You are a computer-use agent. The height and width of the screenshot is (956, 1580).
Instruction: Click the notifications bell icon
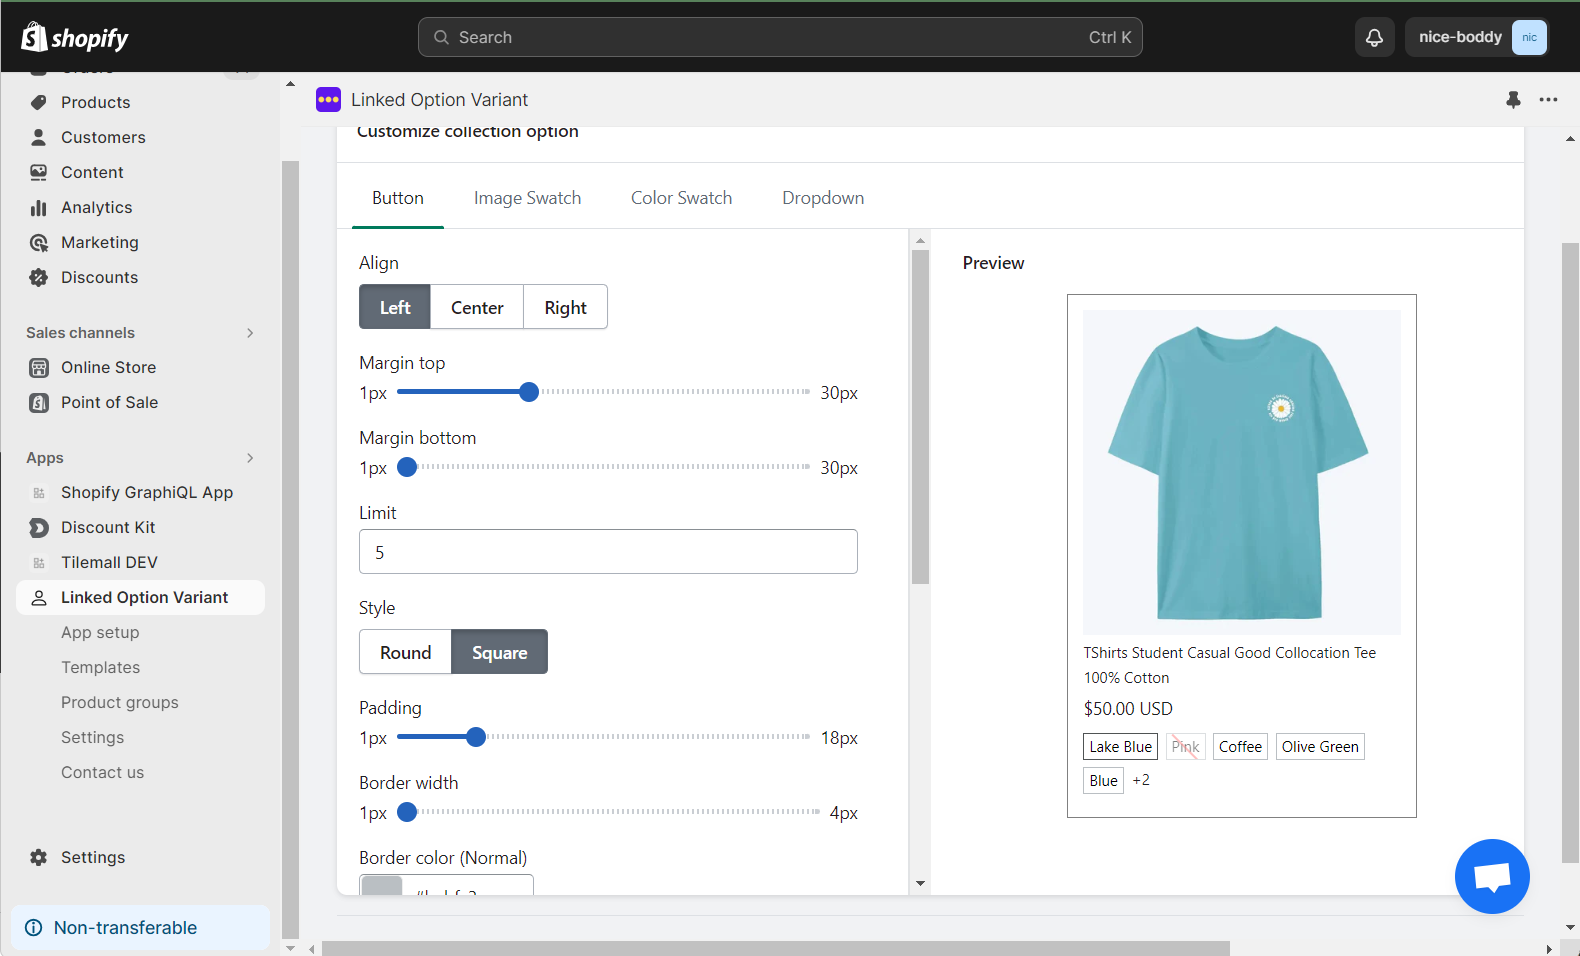(1374, 37)
